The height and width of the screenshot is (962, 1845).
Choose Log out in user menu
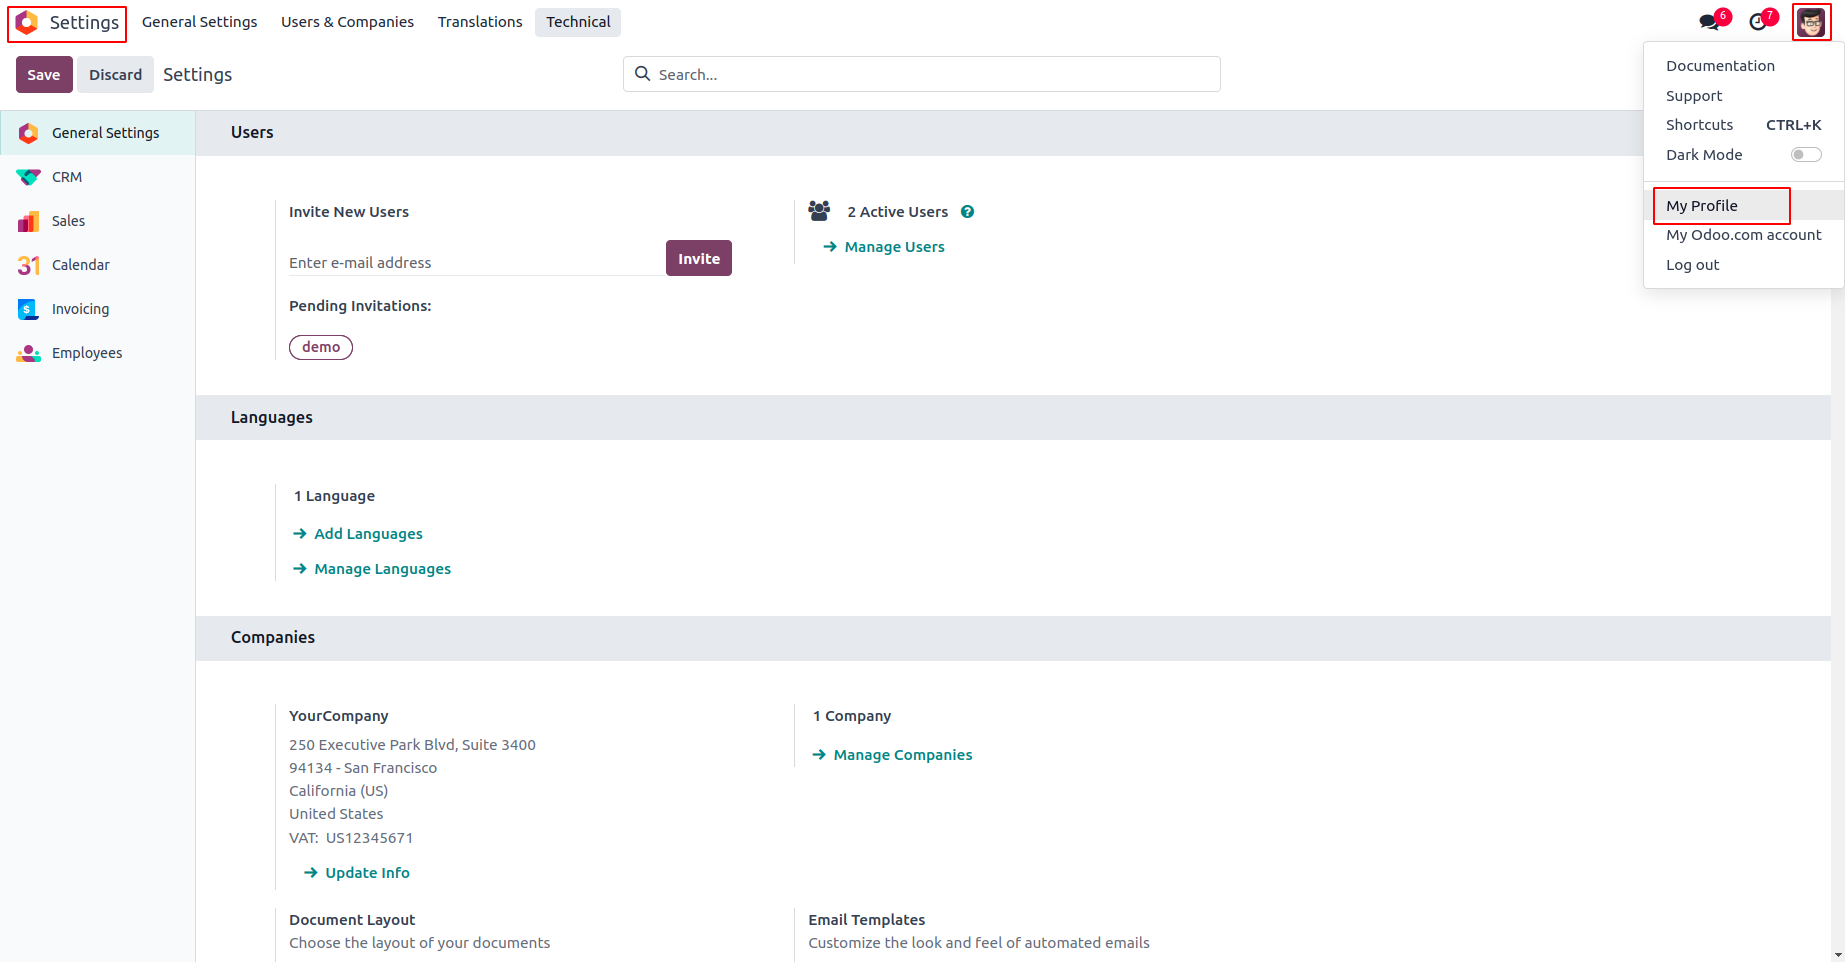[x=1693, y=265]
